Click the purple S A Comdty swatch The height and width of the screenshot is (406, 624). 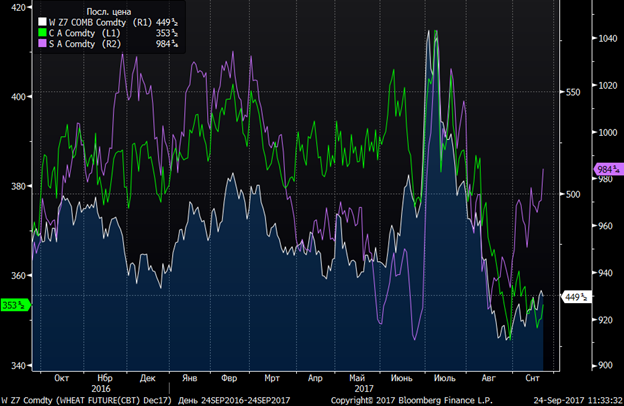coord(42,43)
